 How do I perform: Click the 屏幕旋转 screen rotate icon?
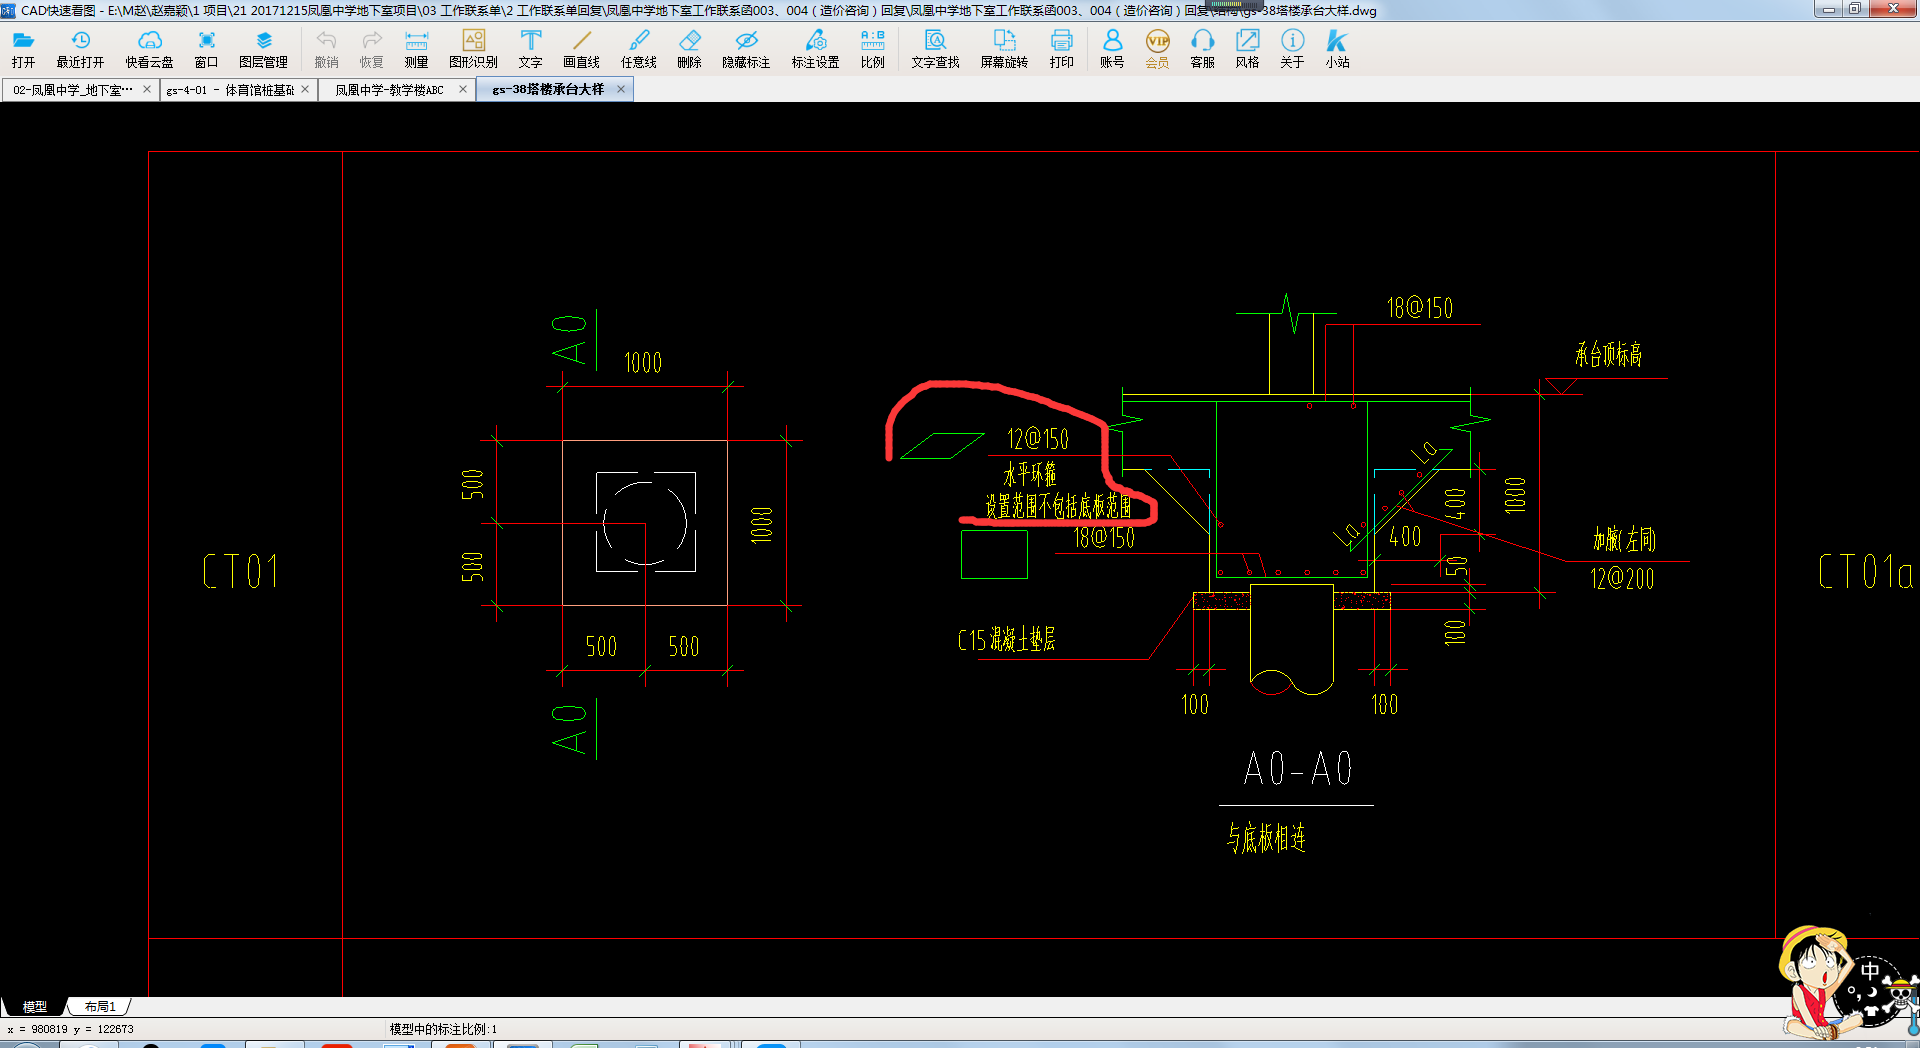1004,48
